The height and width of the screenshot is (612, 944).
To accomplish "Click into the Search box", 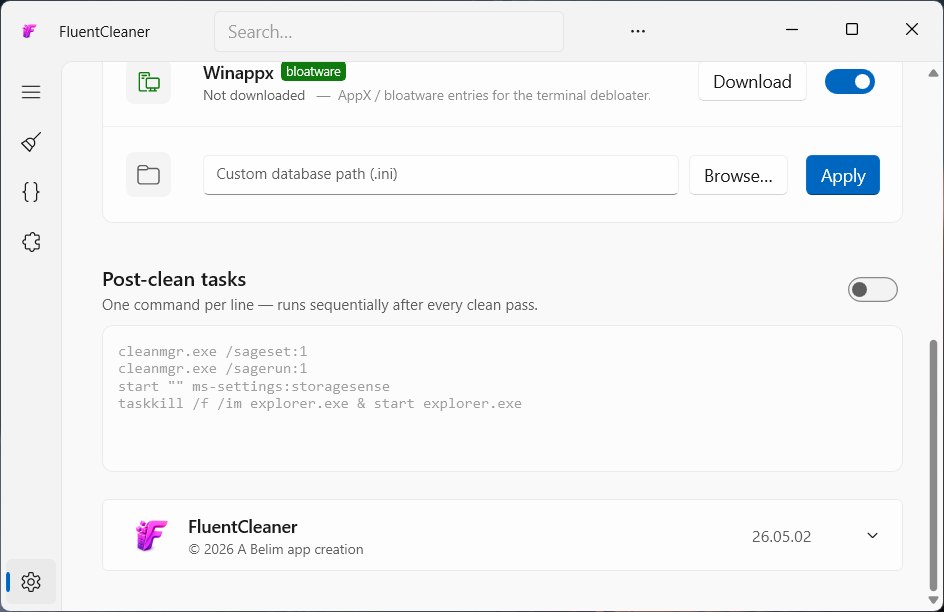I will (x=389, y=31).
